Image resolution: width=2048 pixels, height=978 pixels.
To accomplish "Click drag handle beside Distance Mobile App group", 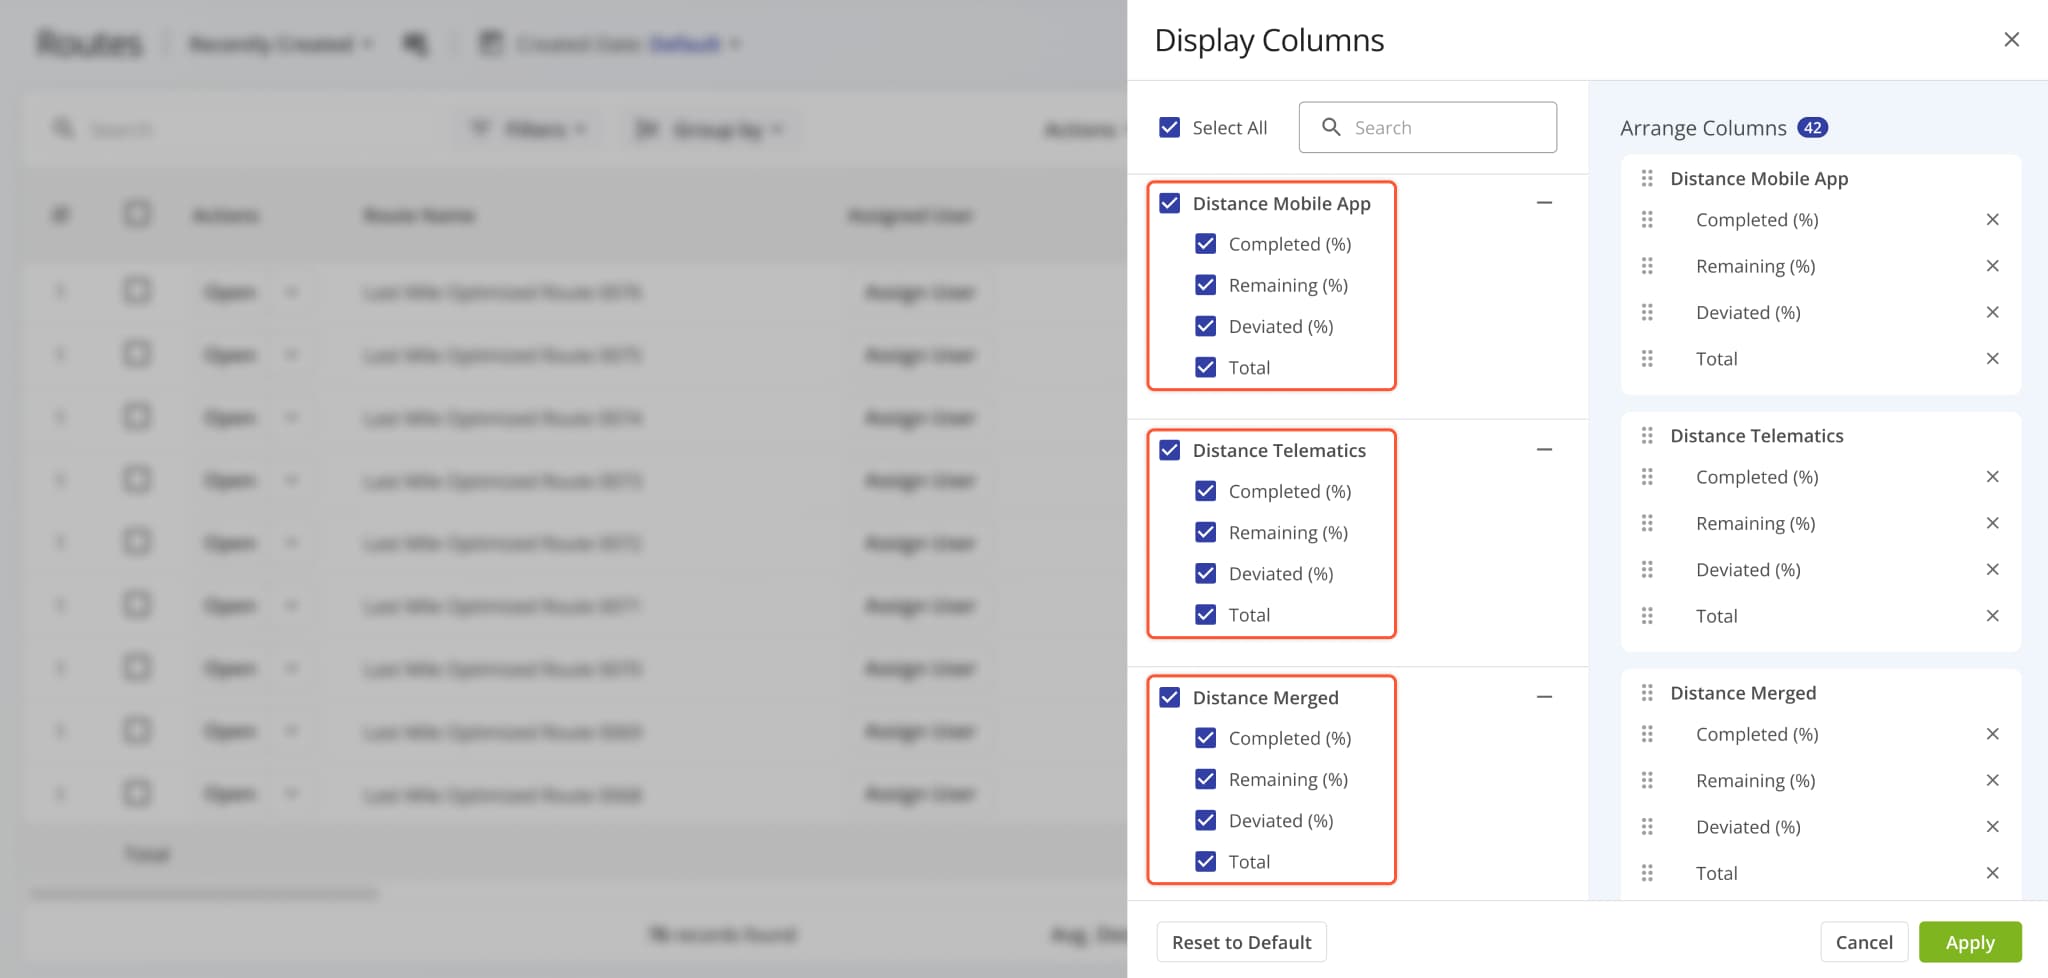I will coord(1647,179).
